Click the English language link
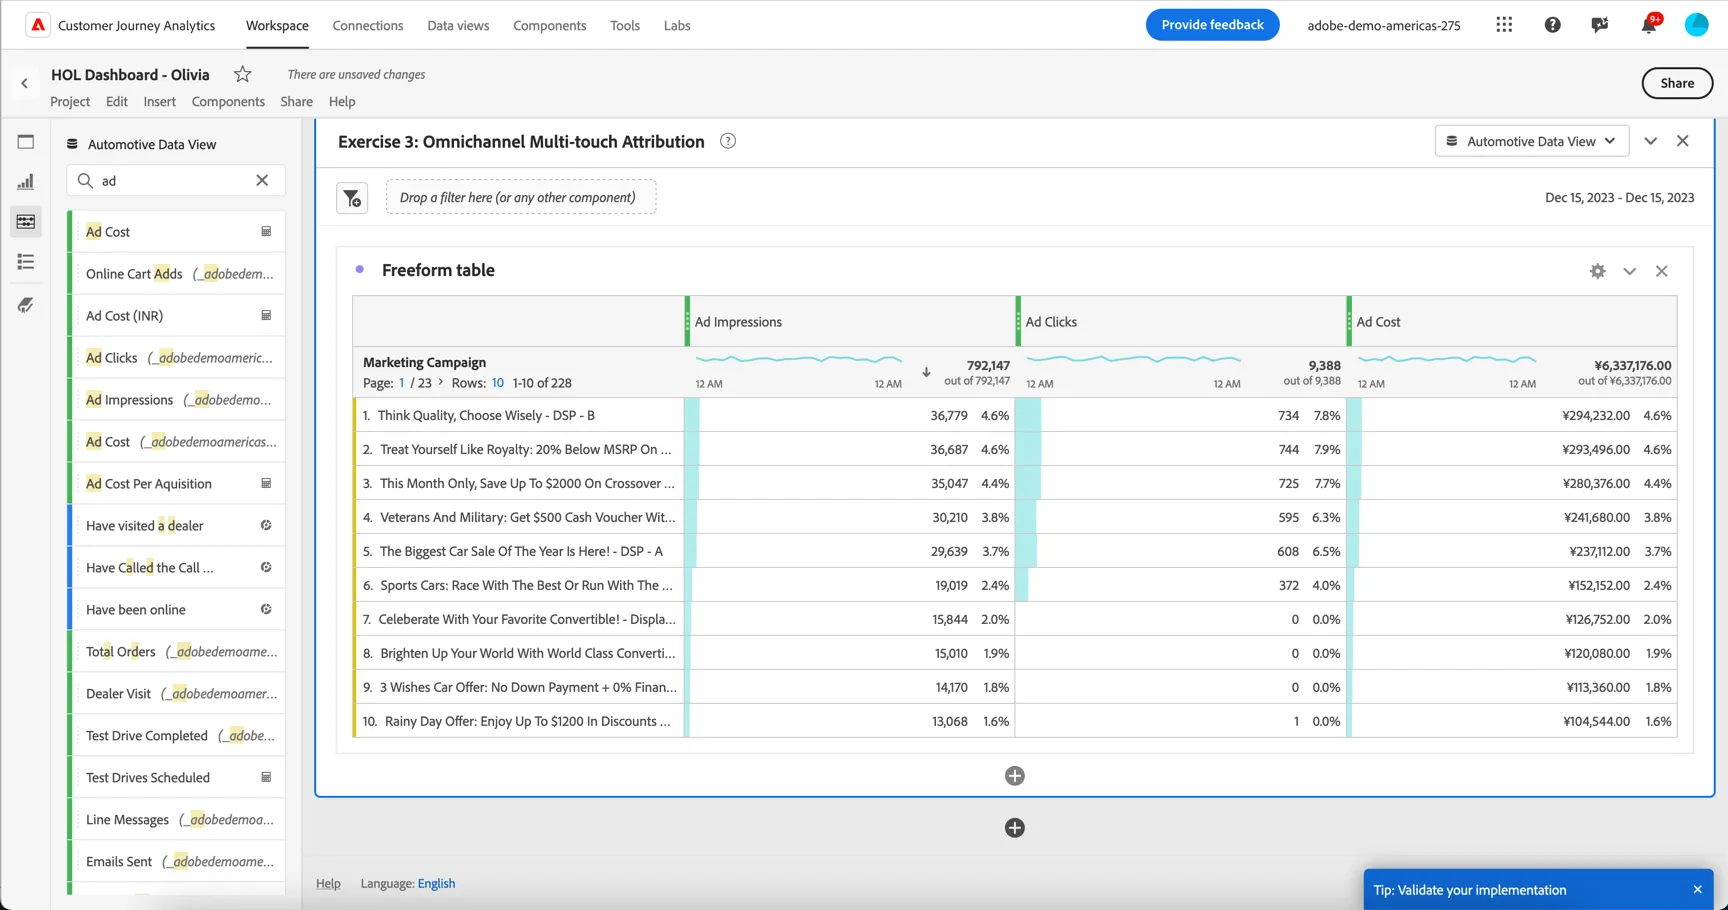Viewport: 1728px width, 910px height. tap(436, 883)
